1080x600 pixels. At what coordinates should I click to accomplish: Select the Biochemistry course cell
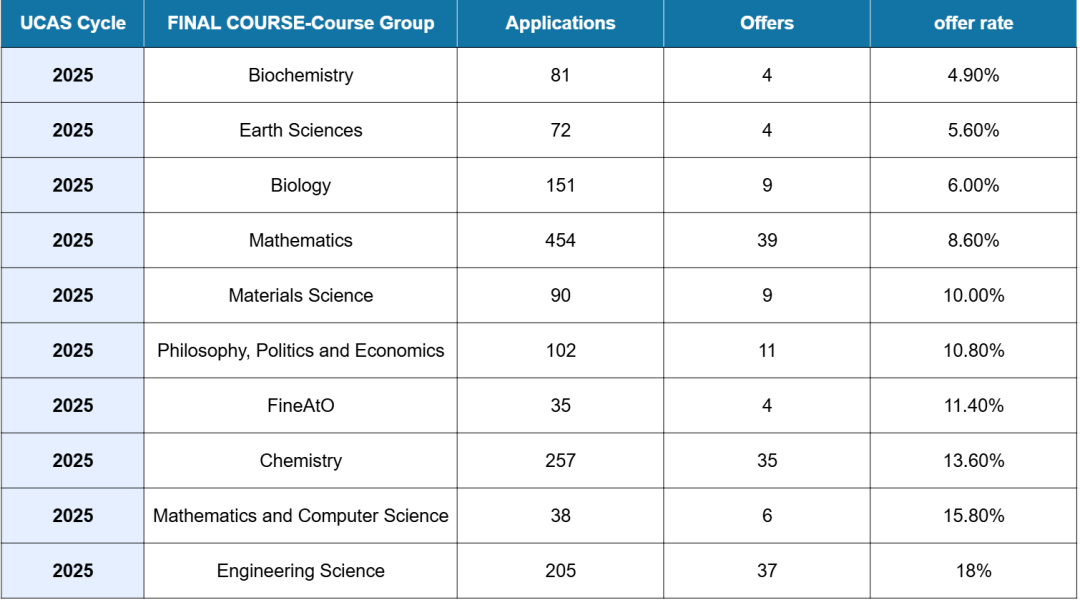pos(301,75)
